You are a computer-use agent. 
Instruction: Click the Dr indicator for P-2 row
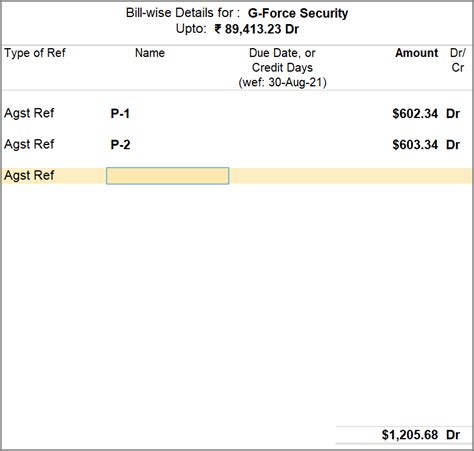pos(453,145)
